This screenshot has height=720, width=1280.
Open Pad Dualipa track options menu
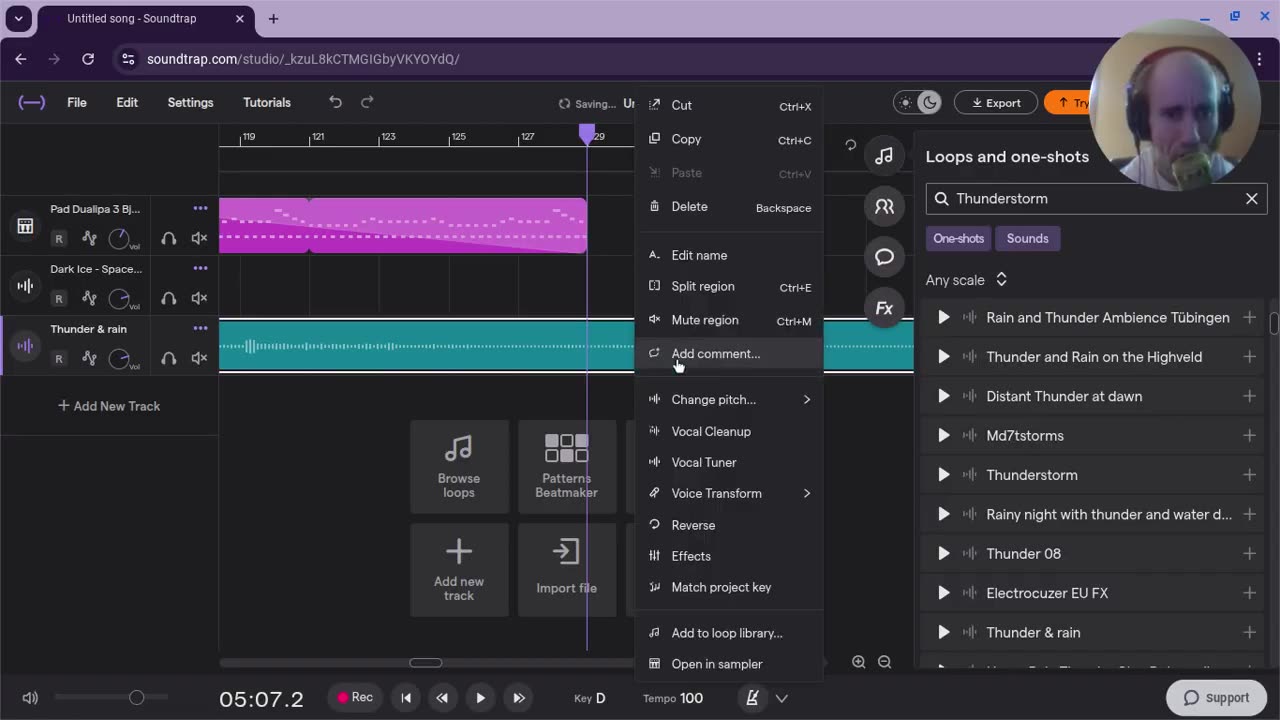click(x=200, y=208)
